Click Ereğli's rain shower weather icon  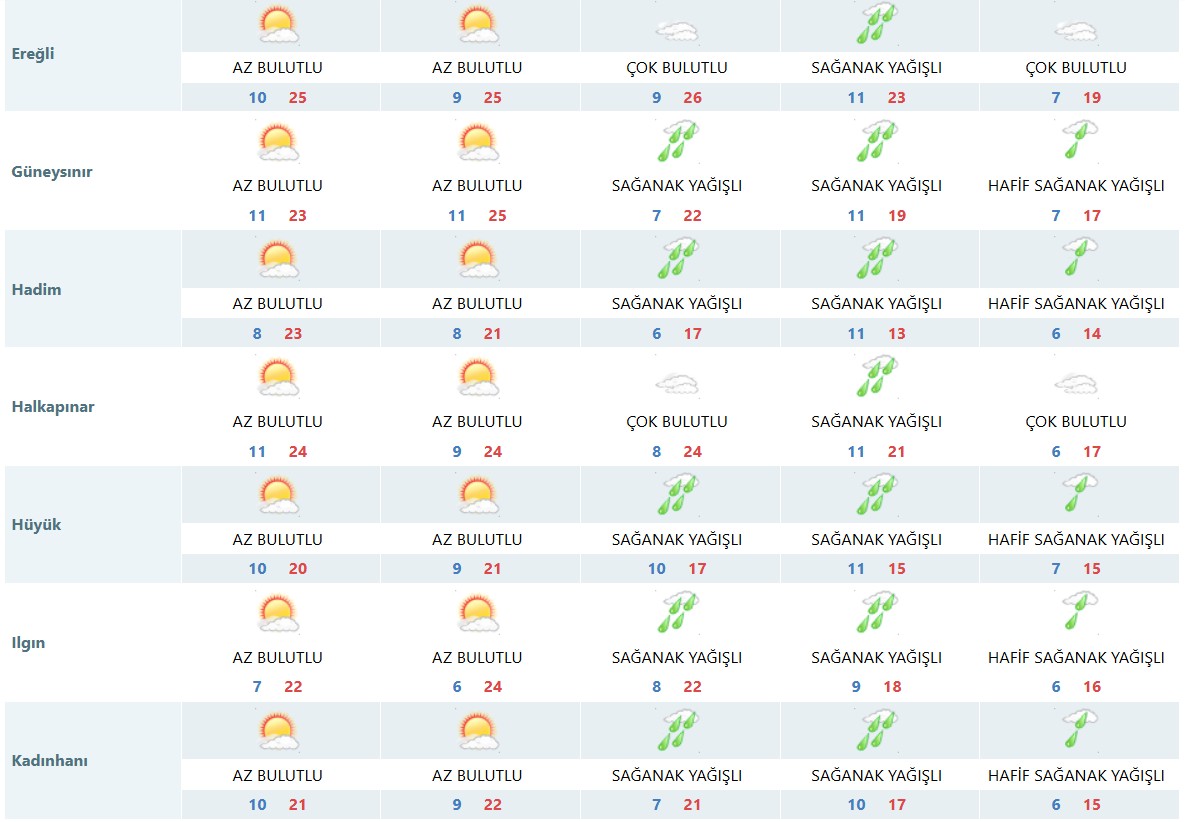[877, 25]
